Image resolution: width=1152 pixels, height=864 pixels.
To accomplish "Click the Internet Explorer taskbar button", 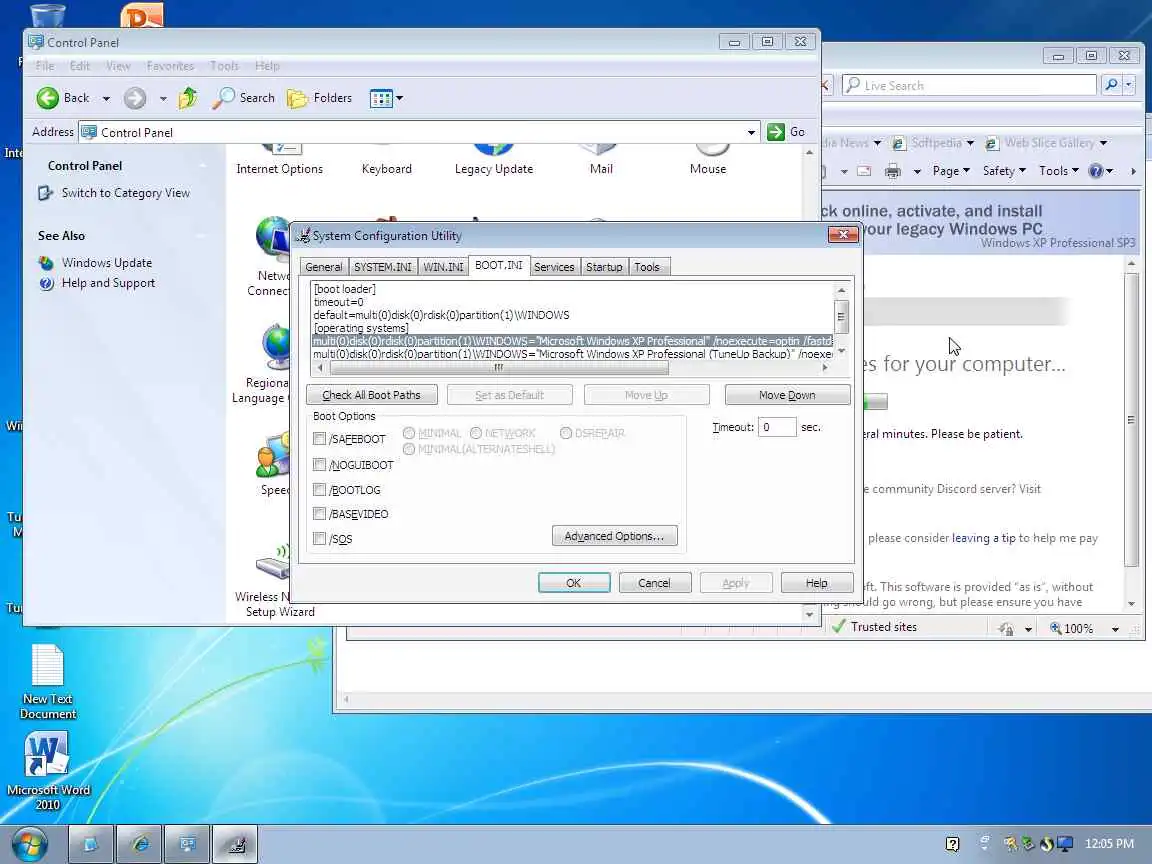I will coord(139,844).
